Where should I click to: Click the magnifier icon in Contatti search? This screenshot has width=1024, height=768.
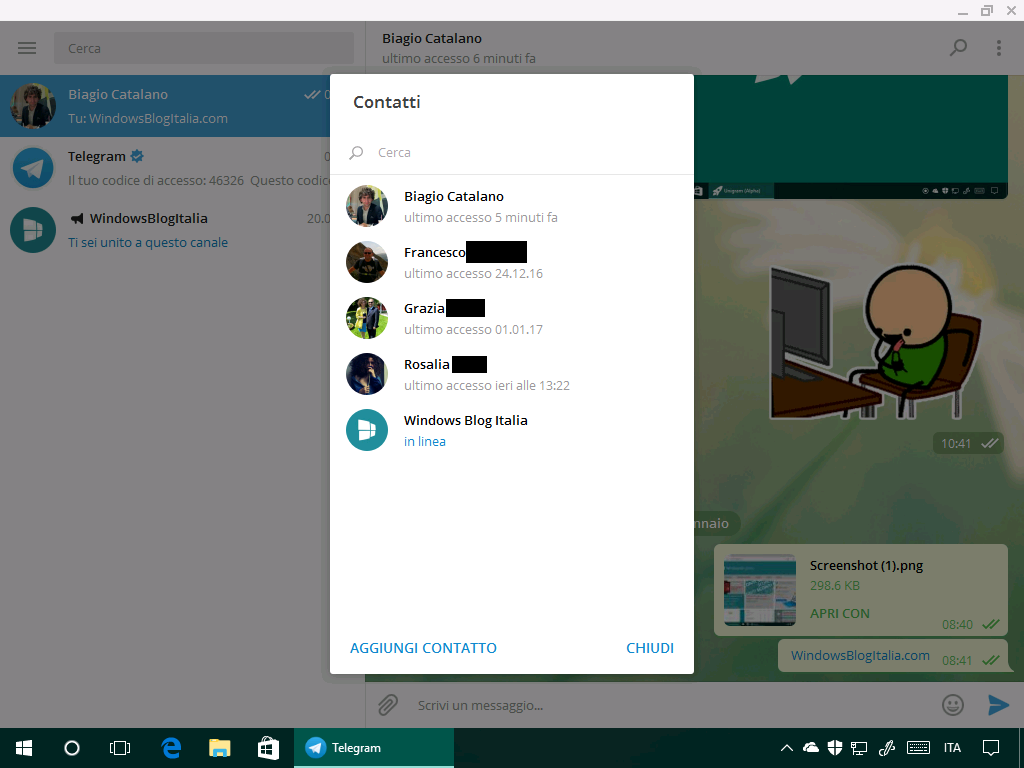tap(356, 153)
